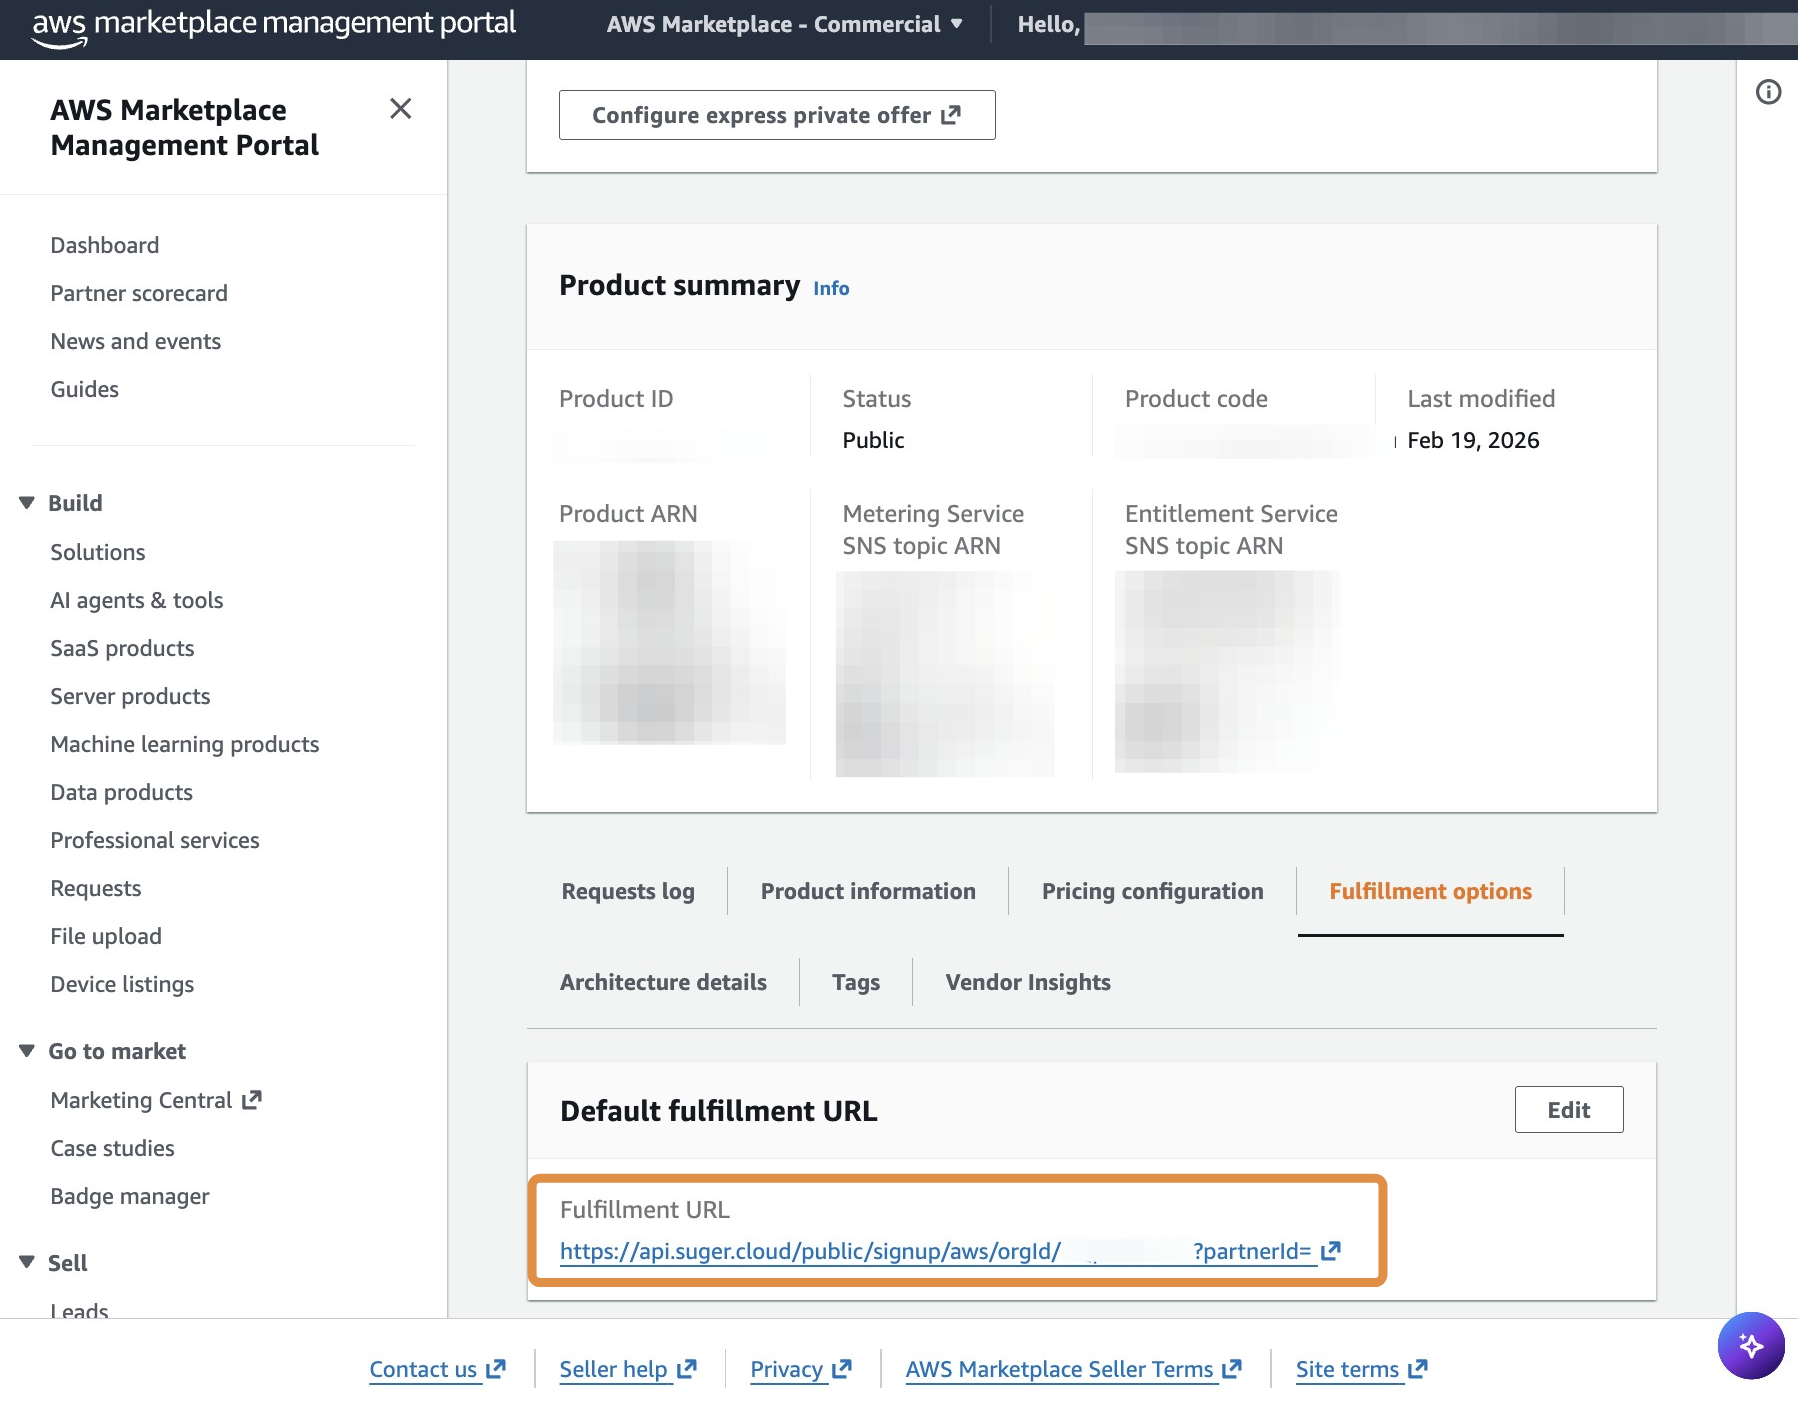The image size is (1798, 1418).
Task: Open Solutions under Build
Action: 98,552
